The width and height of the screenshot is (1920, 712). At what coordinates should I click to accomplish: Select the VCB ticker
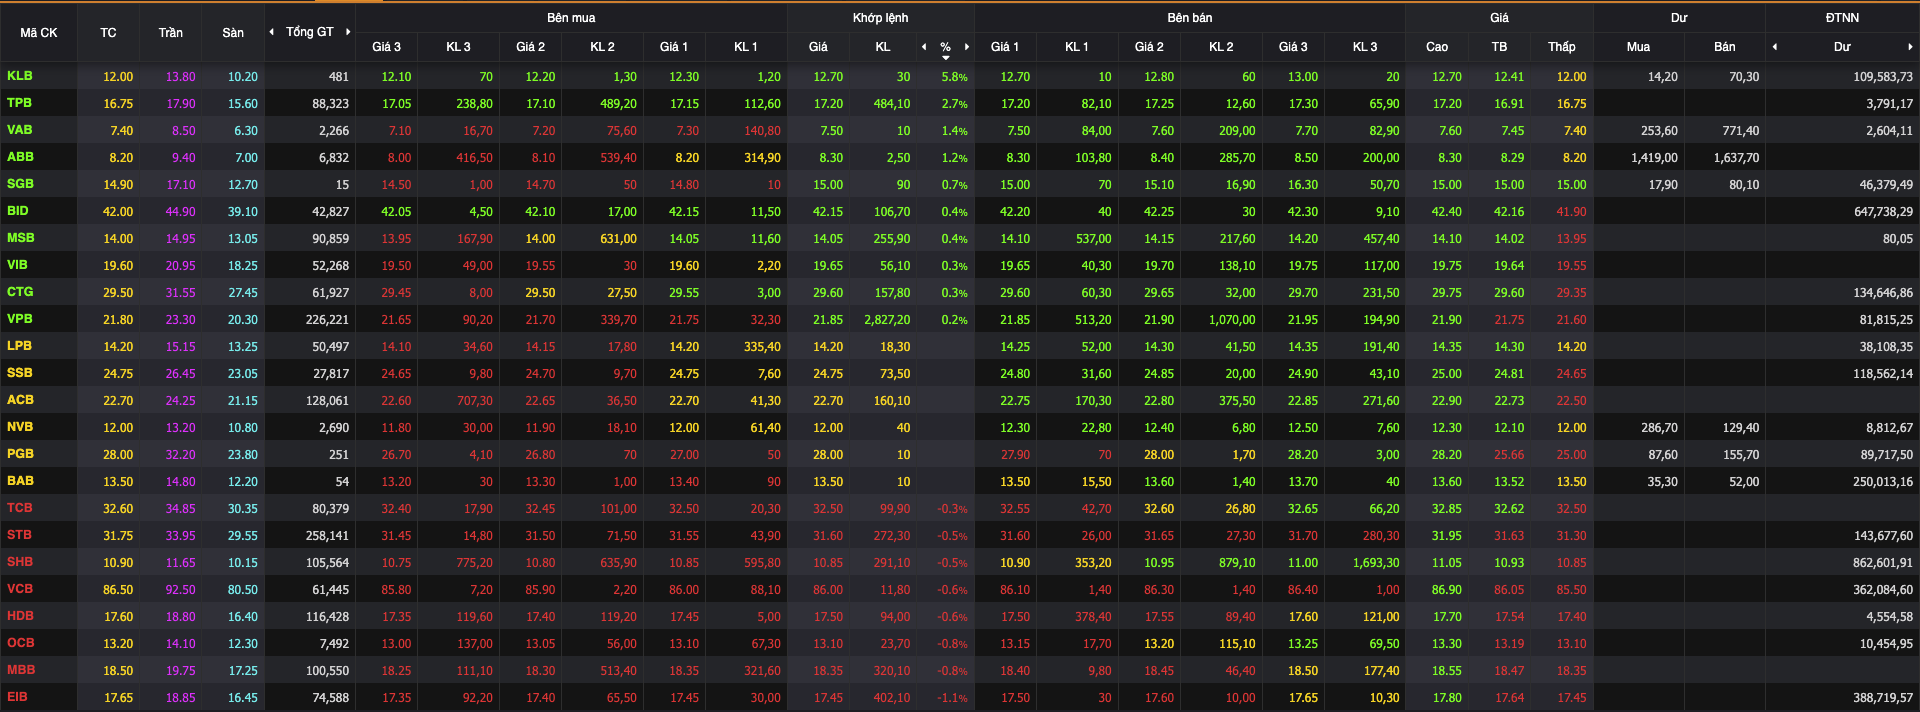coord(20,589)
